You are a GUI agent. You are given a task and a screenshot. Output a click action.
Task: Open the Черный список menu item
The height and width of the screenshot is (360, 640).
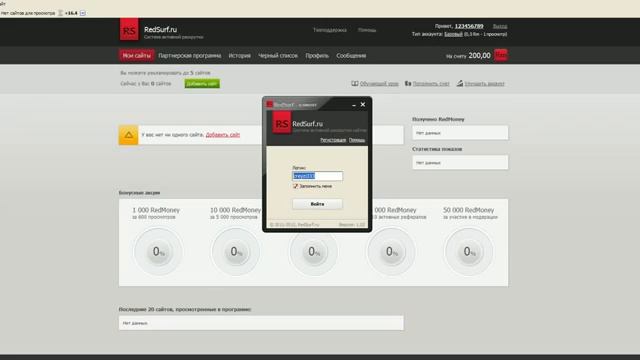(278, 56)
